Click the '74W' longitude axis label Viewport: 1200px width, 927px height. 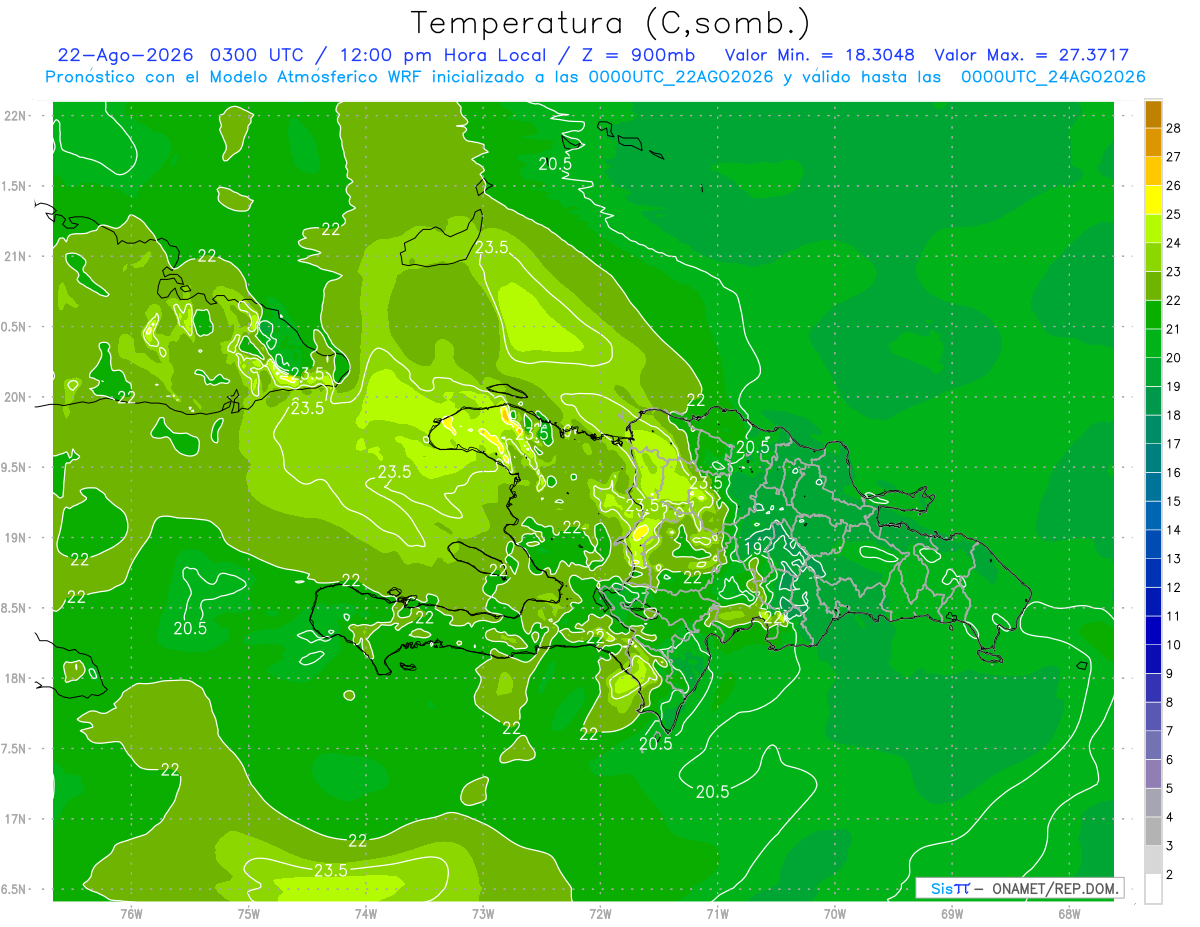(x=366, y=914)
